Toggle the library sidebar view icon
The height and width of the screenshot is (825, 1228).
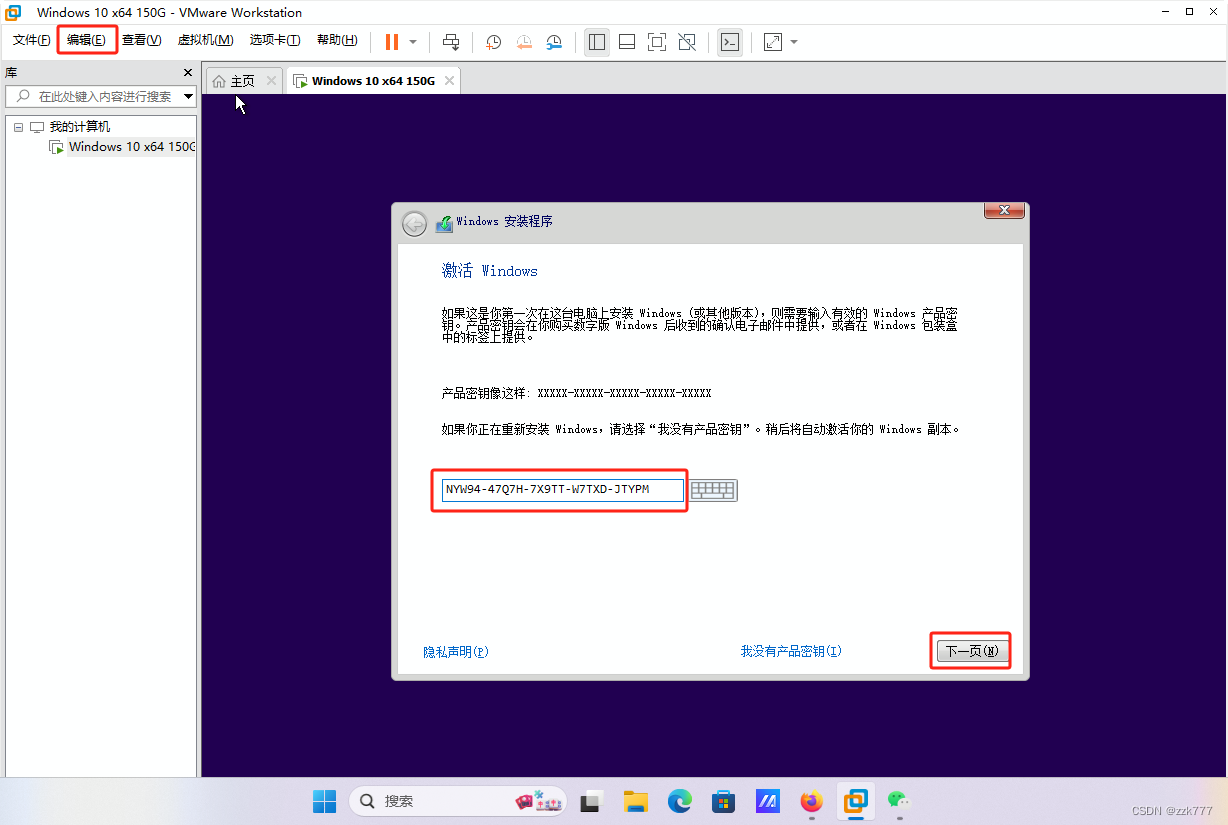point(597,42)
